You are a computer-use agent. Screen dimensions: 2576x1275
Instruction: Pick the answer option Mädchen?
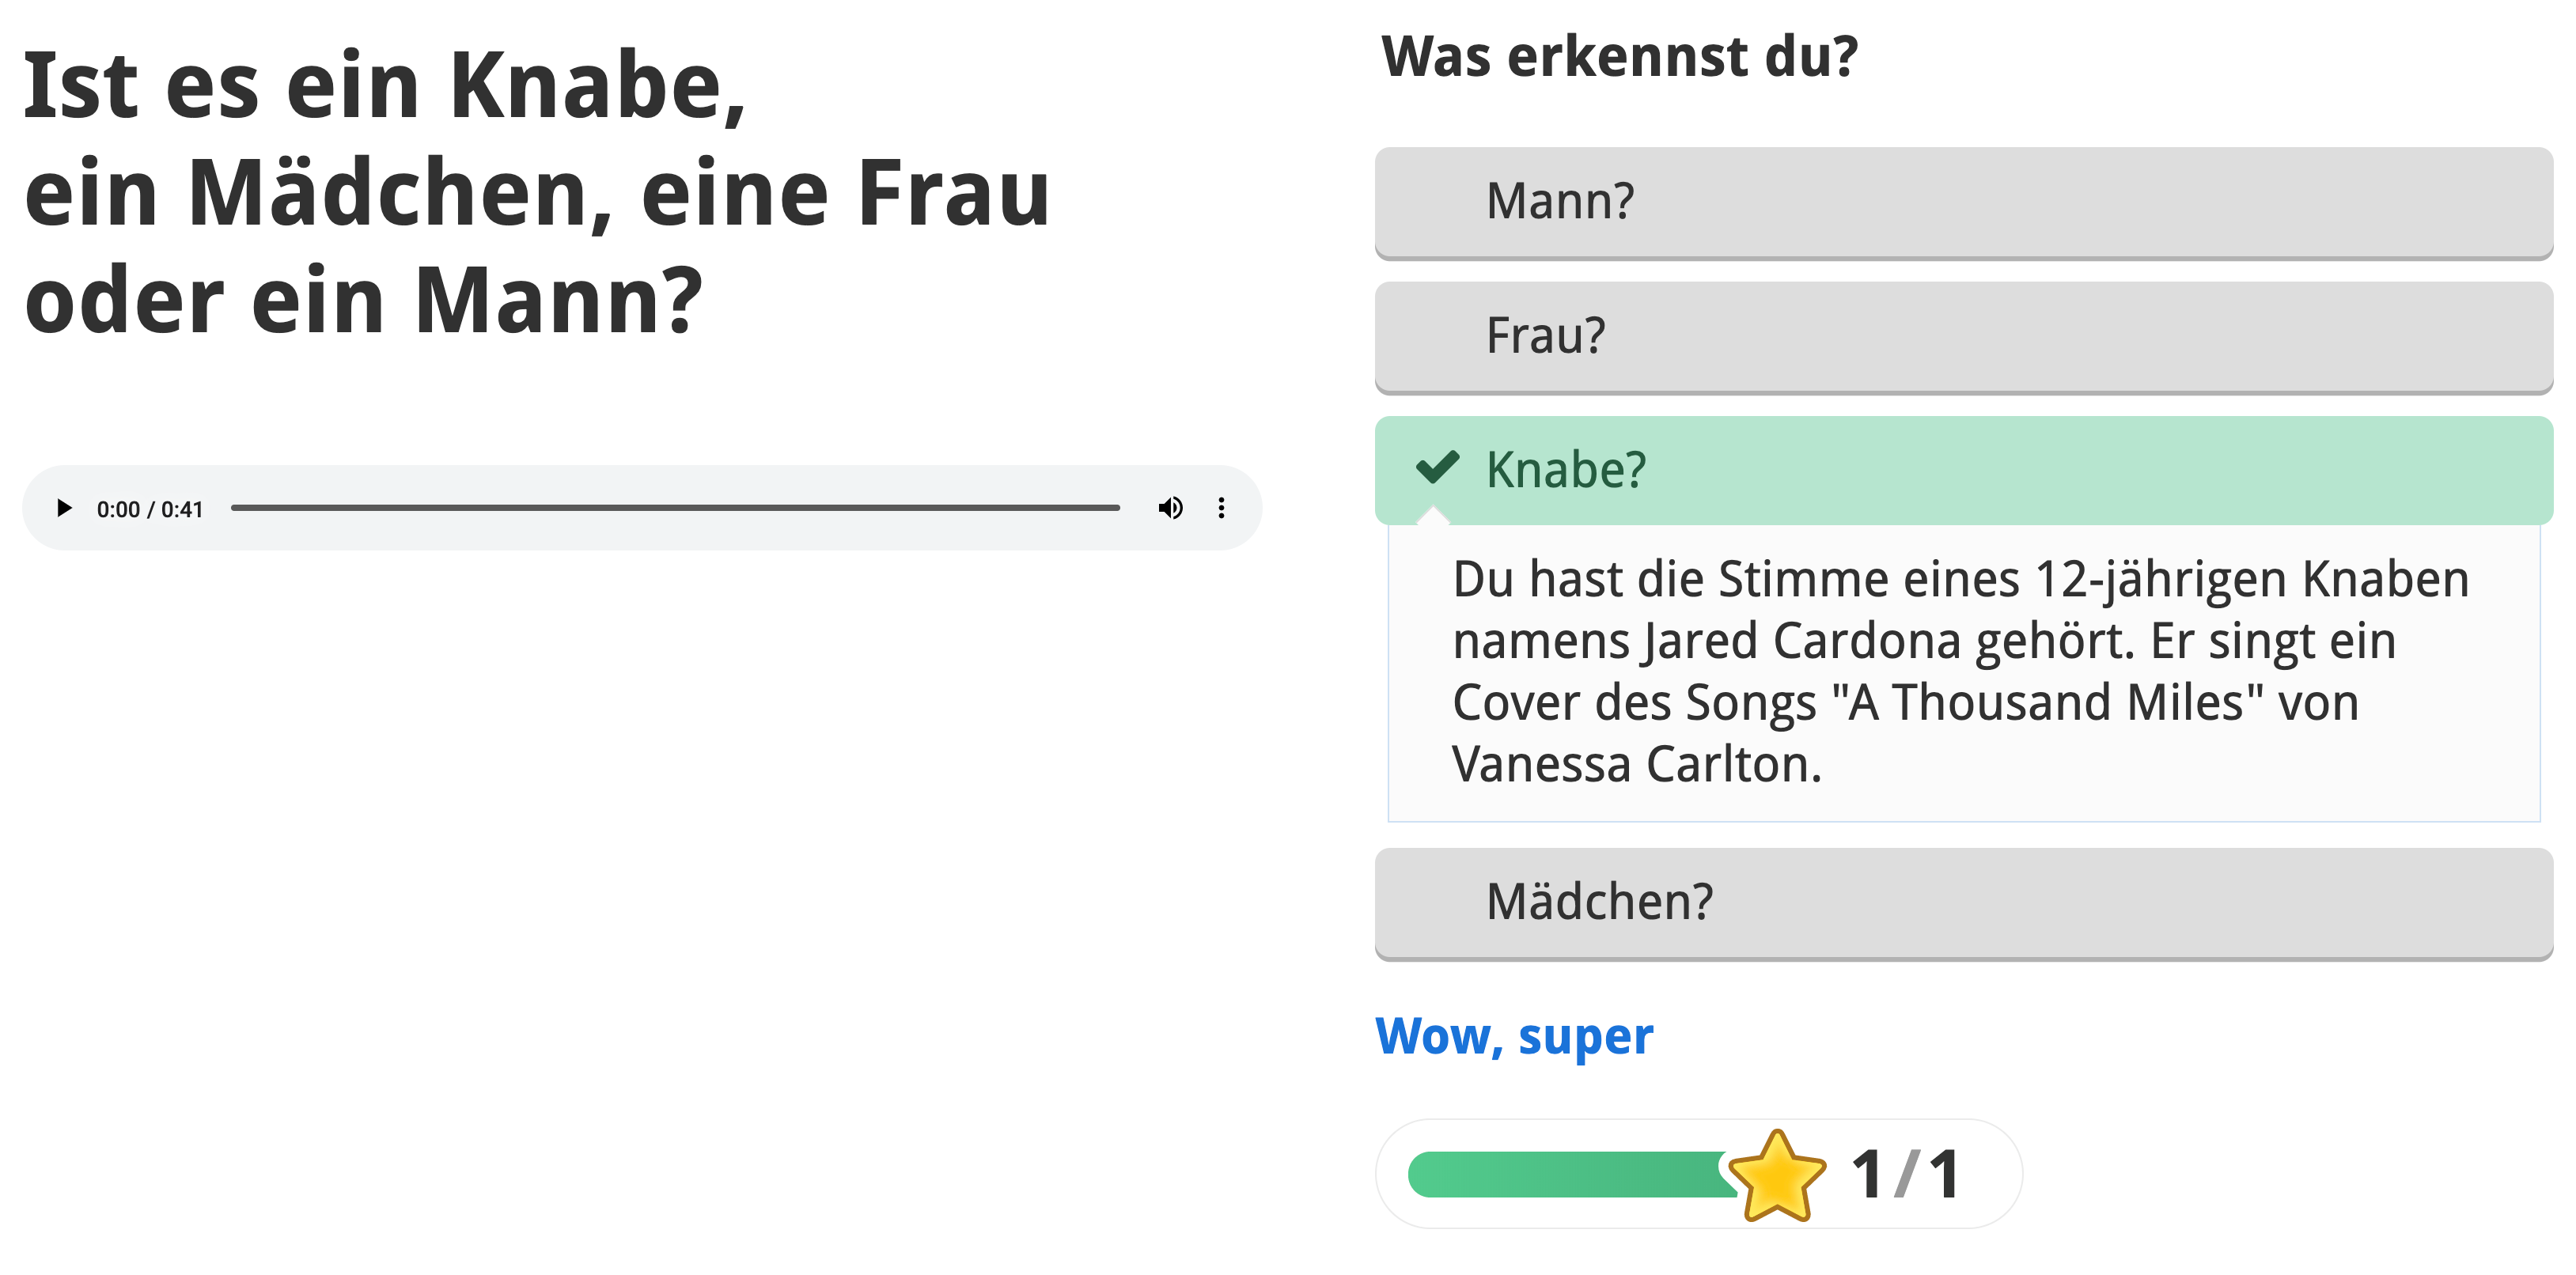click(1963, 902)
